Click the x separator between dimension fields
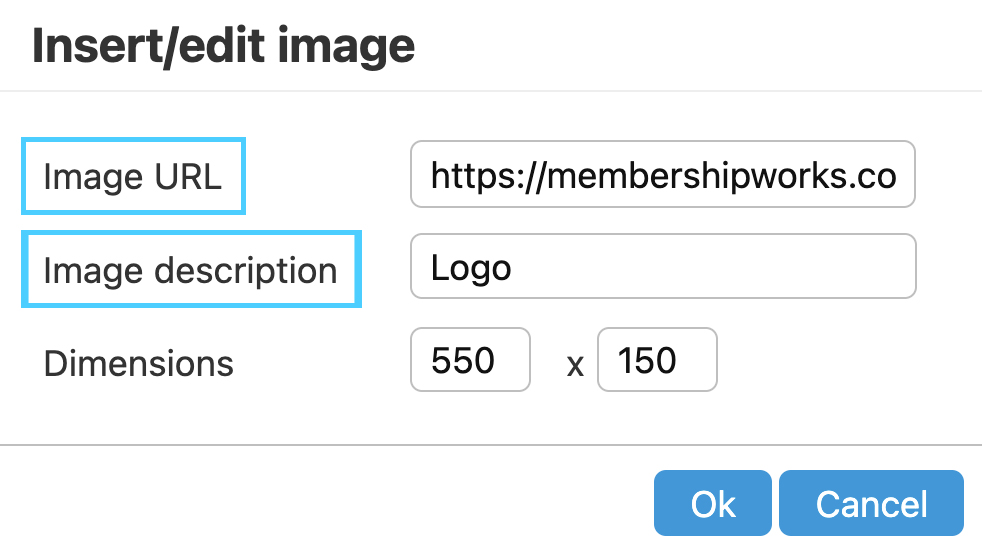Screen dimensions: 982x554 [x=575, y=365]
